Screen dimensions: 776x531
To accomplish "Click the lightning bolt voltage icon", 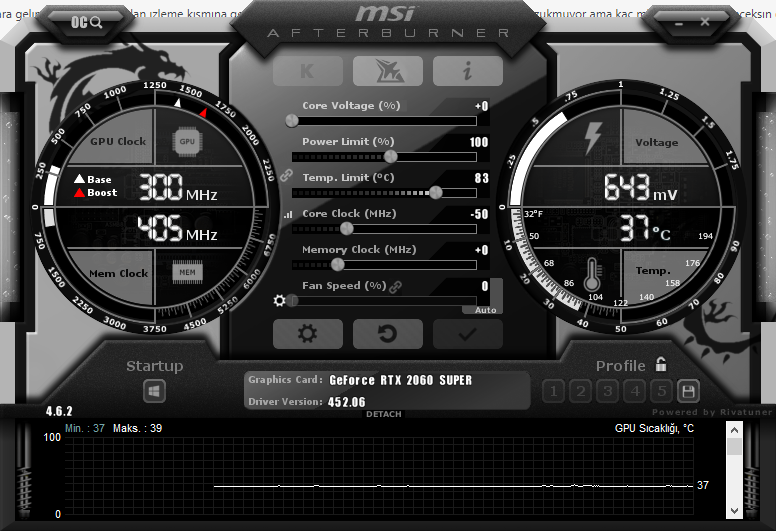I will tap(592, 138).
